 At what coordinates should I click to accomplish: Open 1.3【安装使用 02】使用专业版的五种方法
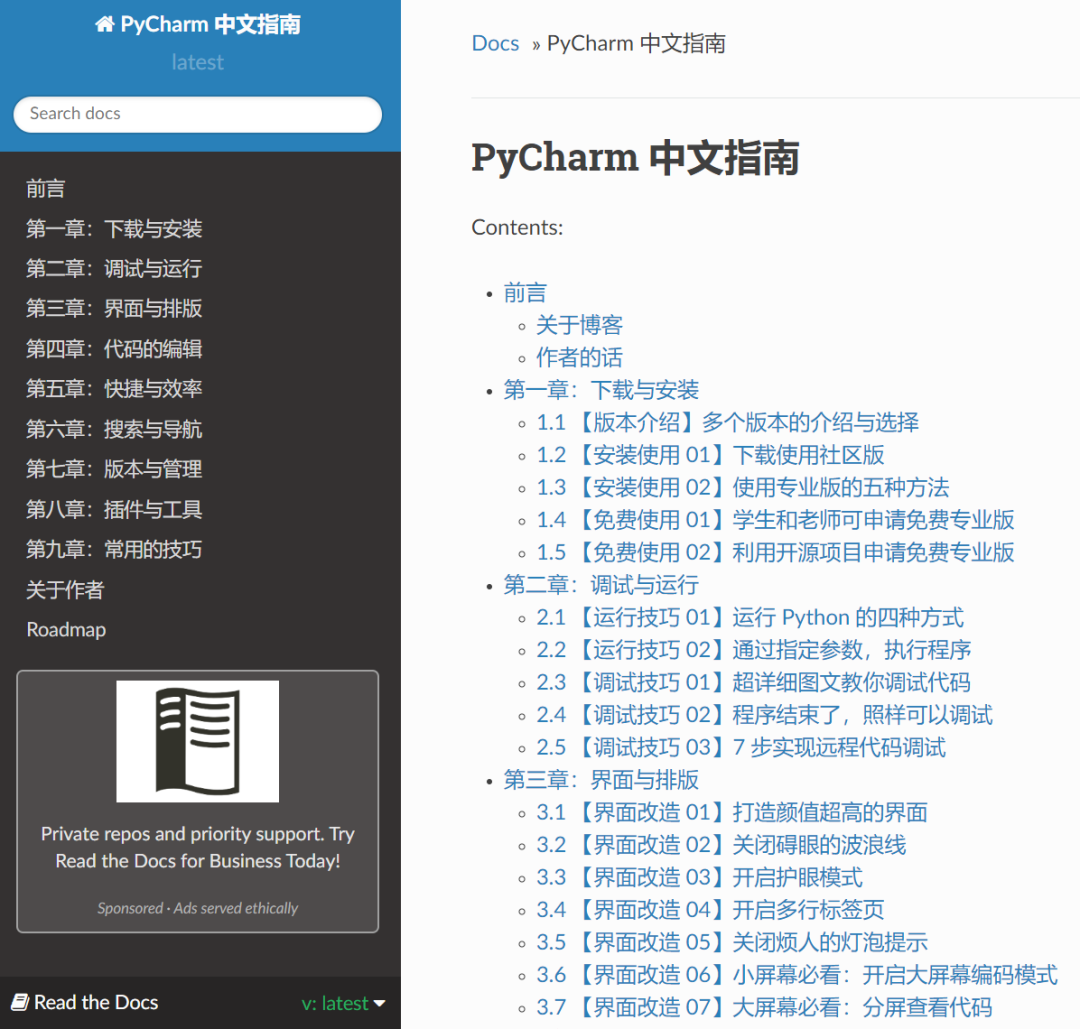(742, 487)
